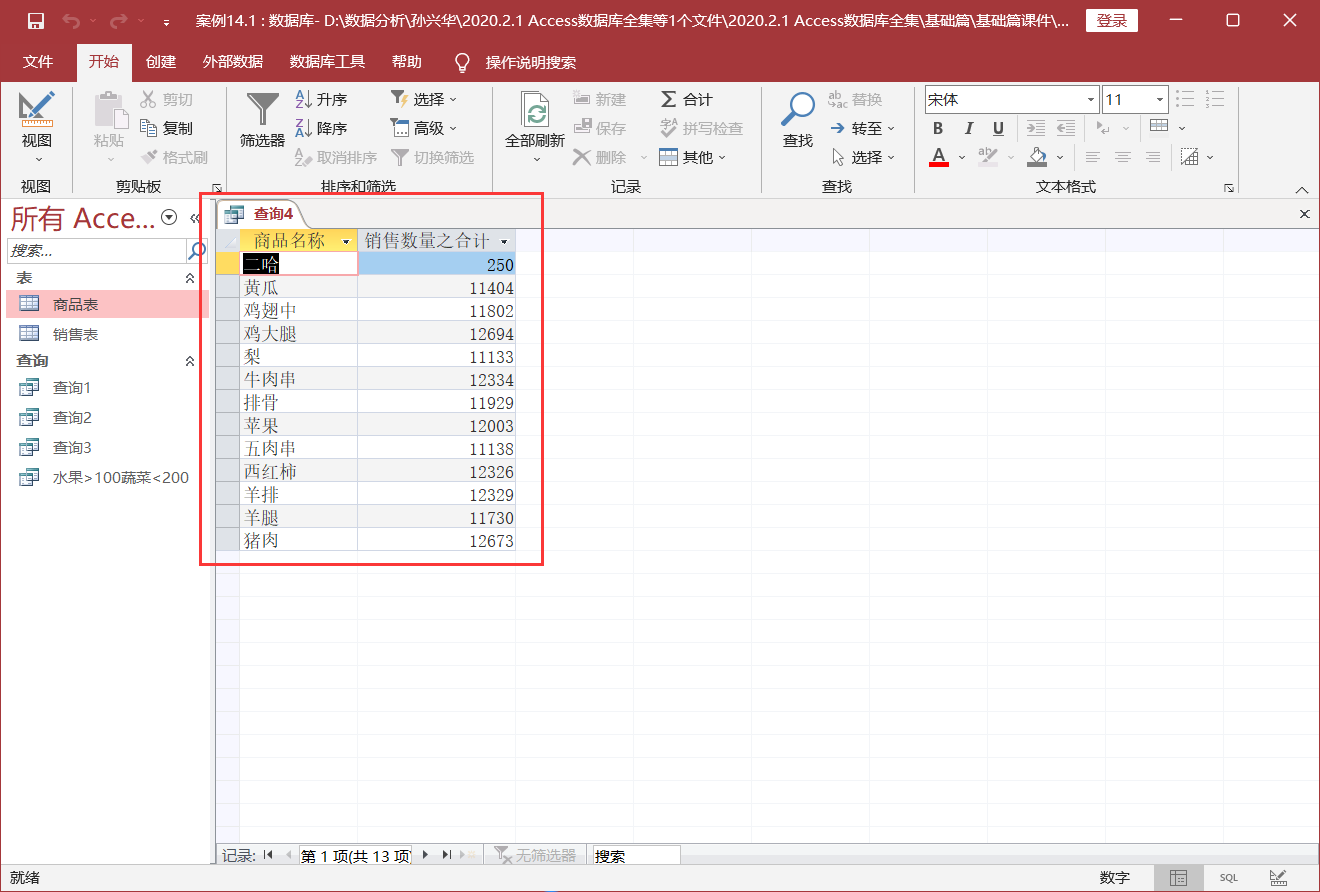
Task: Click the Totals (合计) sigma button
Action: tap(686, 99)
